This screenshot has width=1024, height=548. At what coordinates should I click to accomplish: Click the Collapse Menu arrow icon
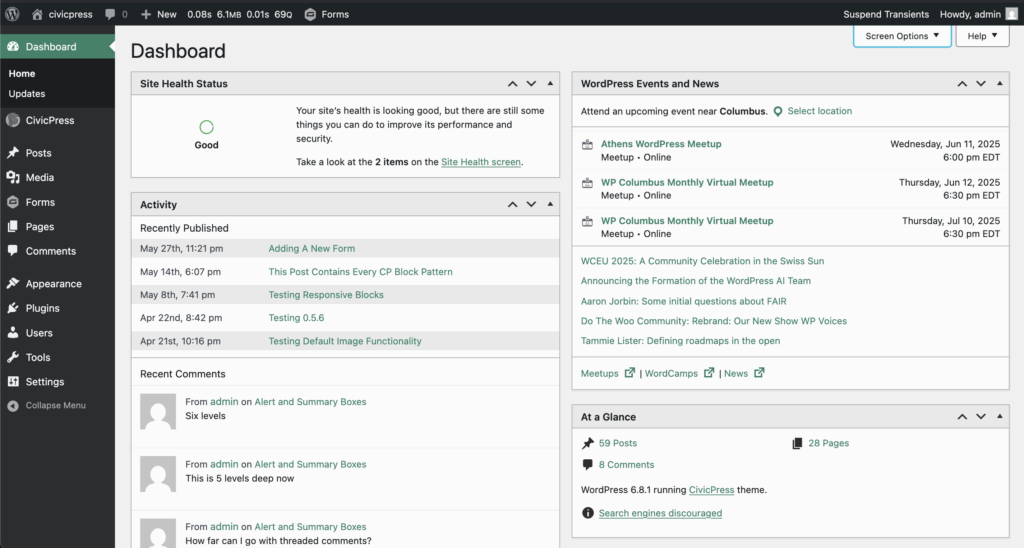tap(13, 406)
